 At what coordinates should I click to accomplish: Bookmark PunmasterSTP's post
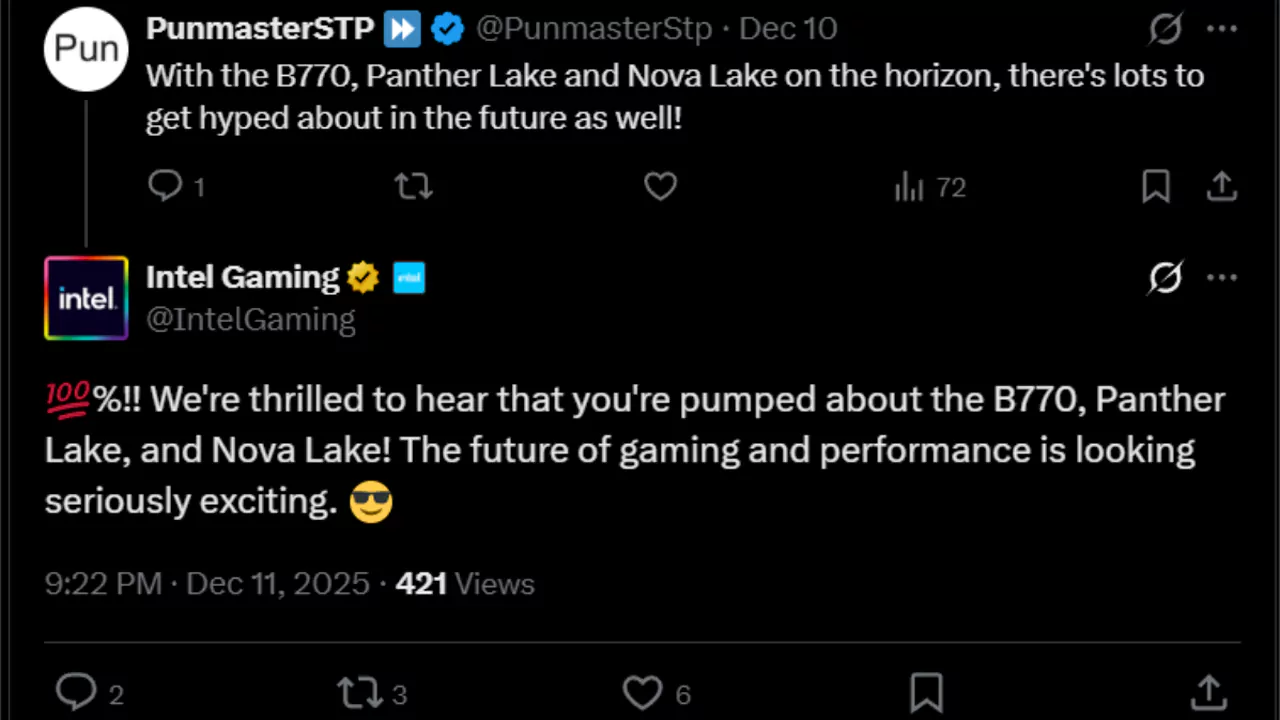[1156, 187]
